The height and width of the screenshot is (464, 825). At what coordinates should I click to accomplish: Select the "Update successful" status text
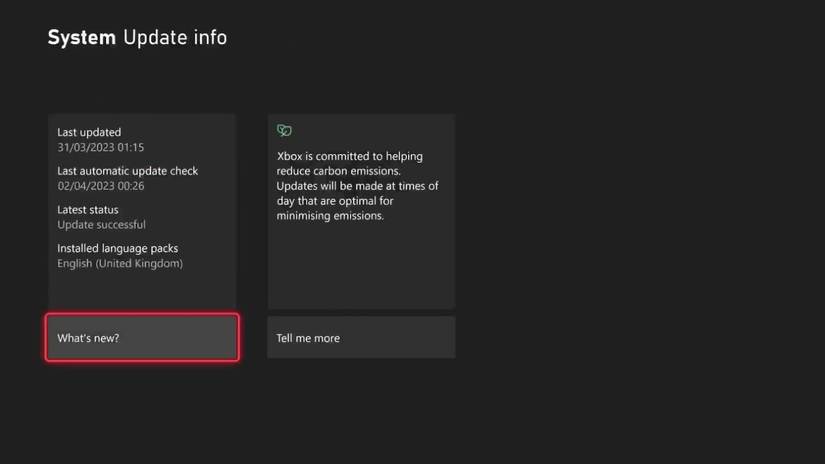101,225
